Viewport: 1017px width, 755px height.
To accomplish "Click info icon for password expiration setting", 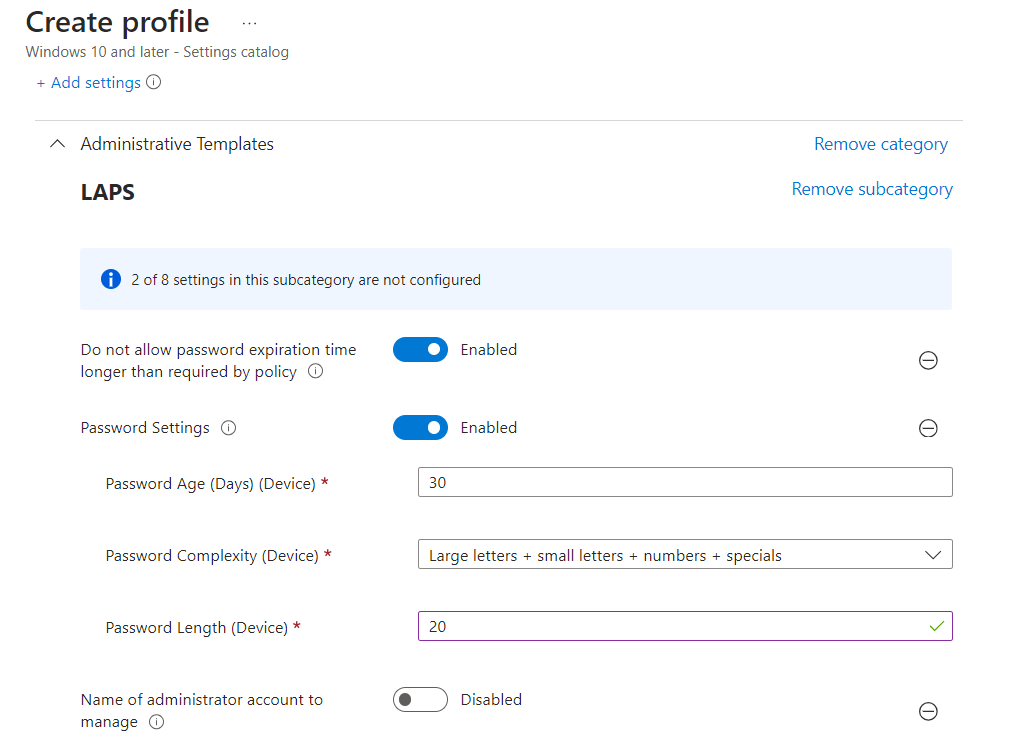I will tap(316, 372).
